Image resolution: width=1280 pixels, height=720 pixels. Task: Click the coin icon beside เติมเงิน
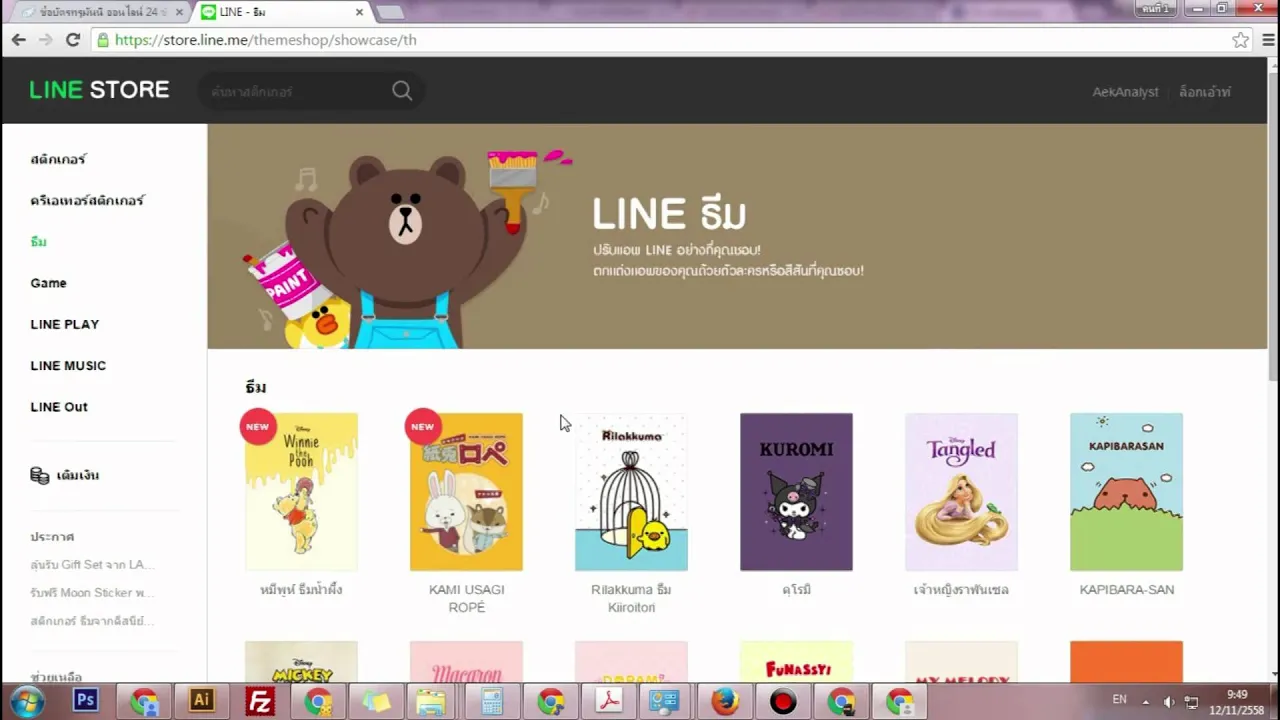click(39, 475)
